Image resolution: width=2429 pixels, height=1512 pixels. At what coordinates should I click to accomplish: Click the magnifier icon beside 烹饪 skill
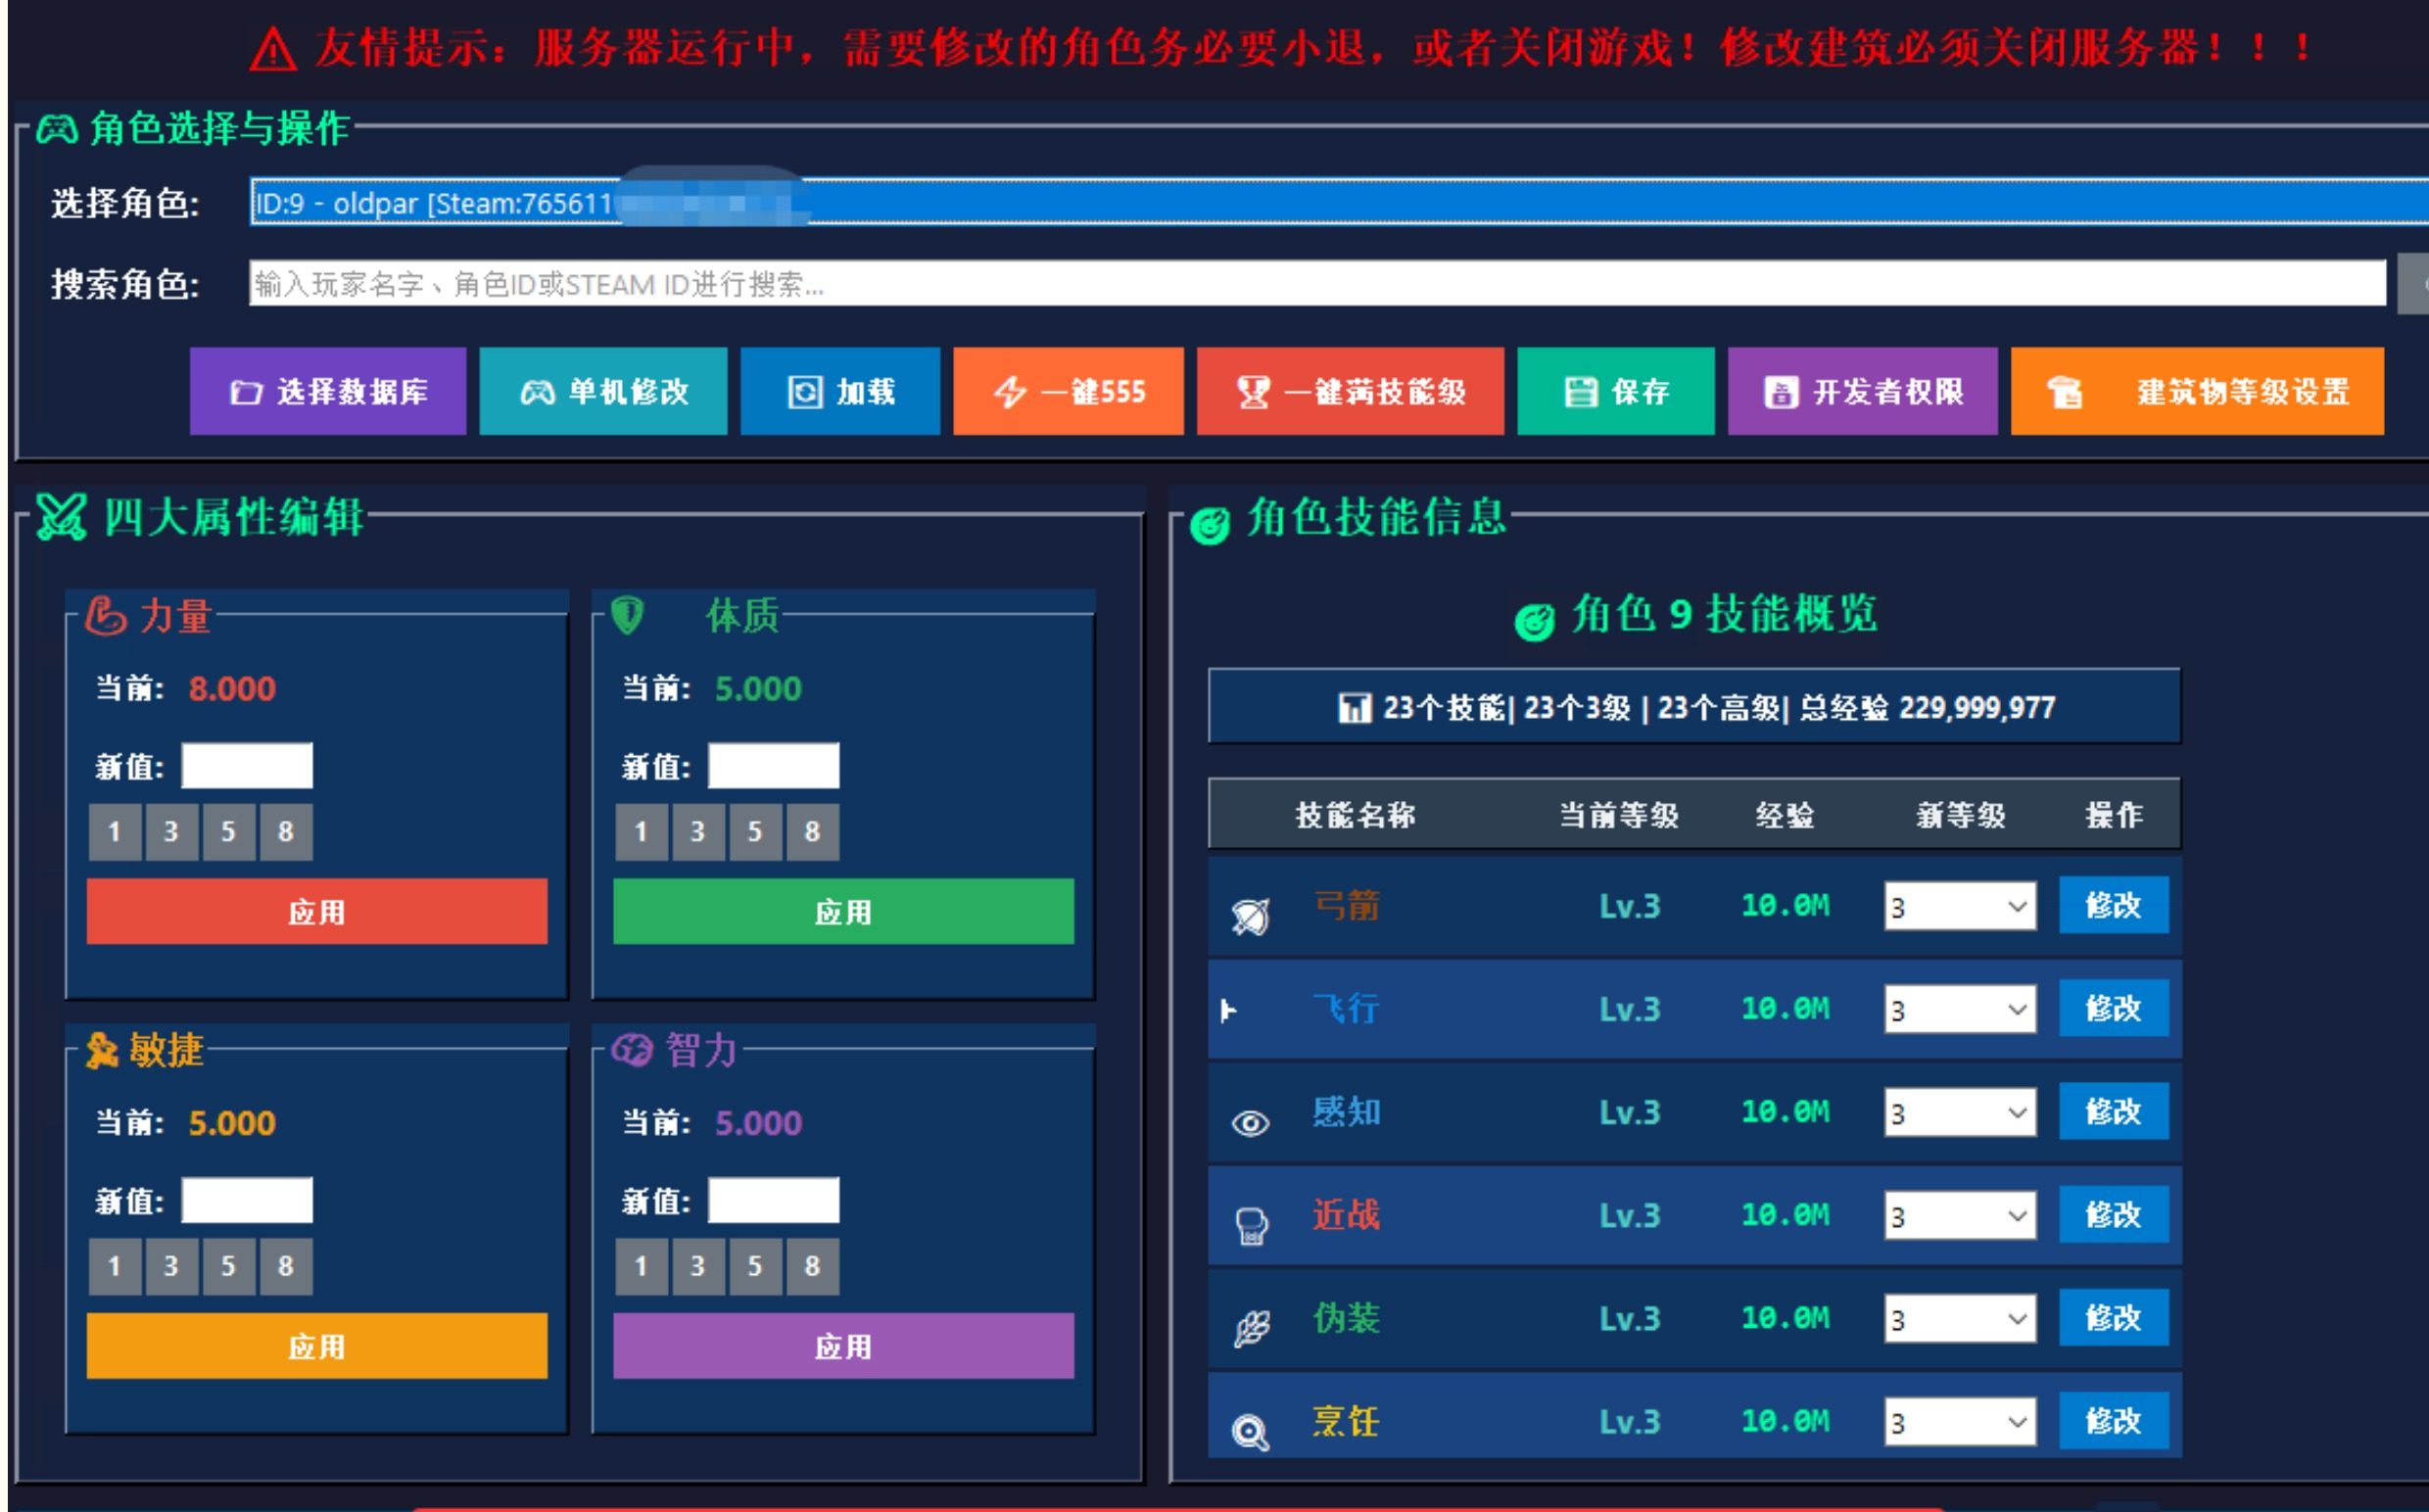(x=1250, y=1433)
